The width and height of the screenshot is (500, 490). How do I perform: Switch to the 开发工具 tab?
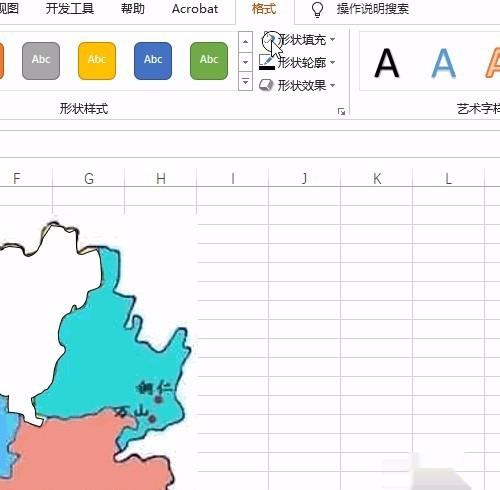[x=70, y=9]
